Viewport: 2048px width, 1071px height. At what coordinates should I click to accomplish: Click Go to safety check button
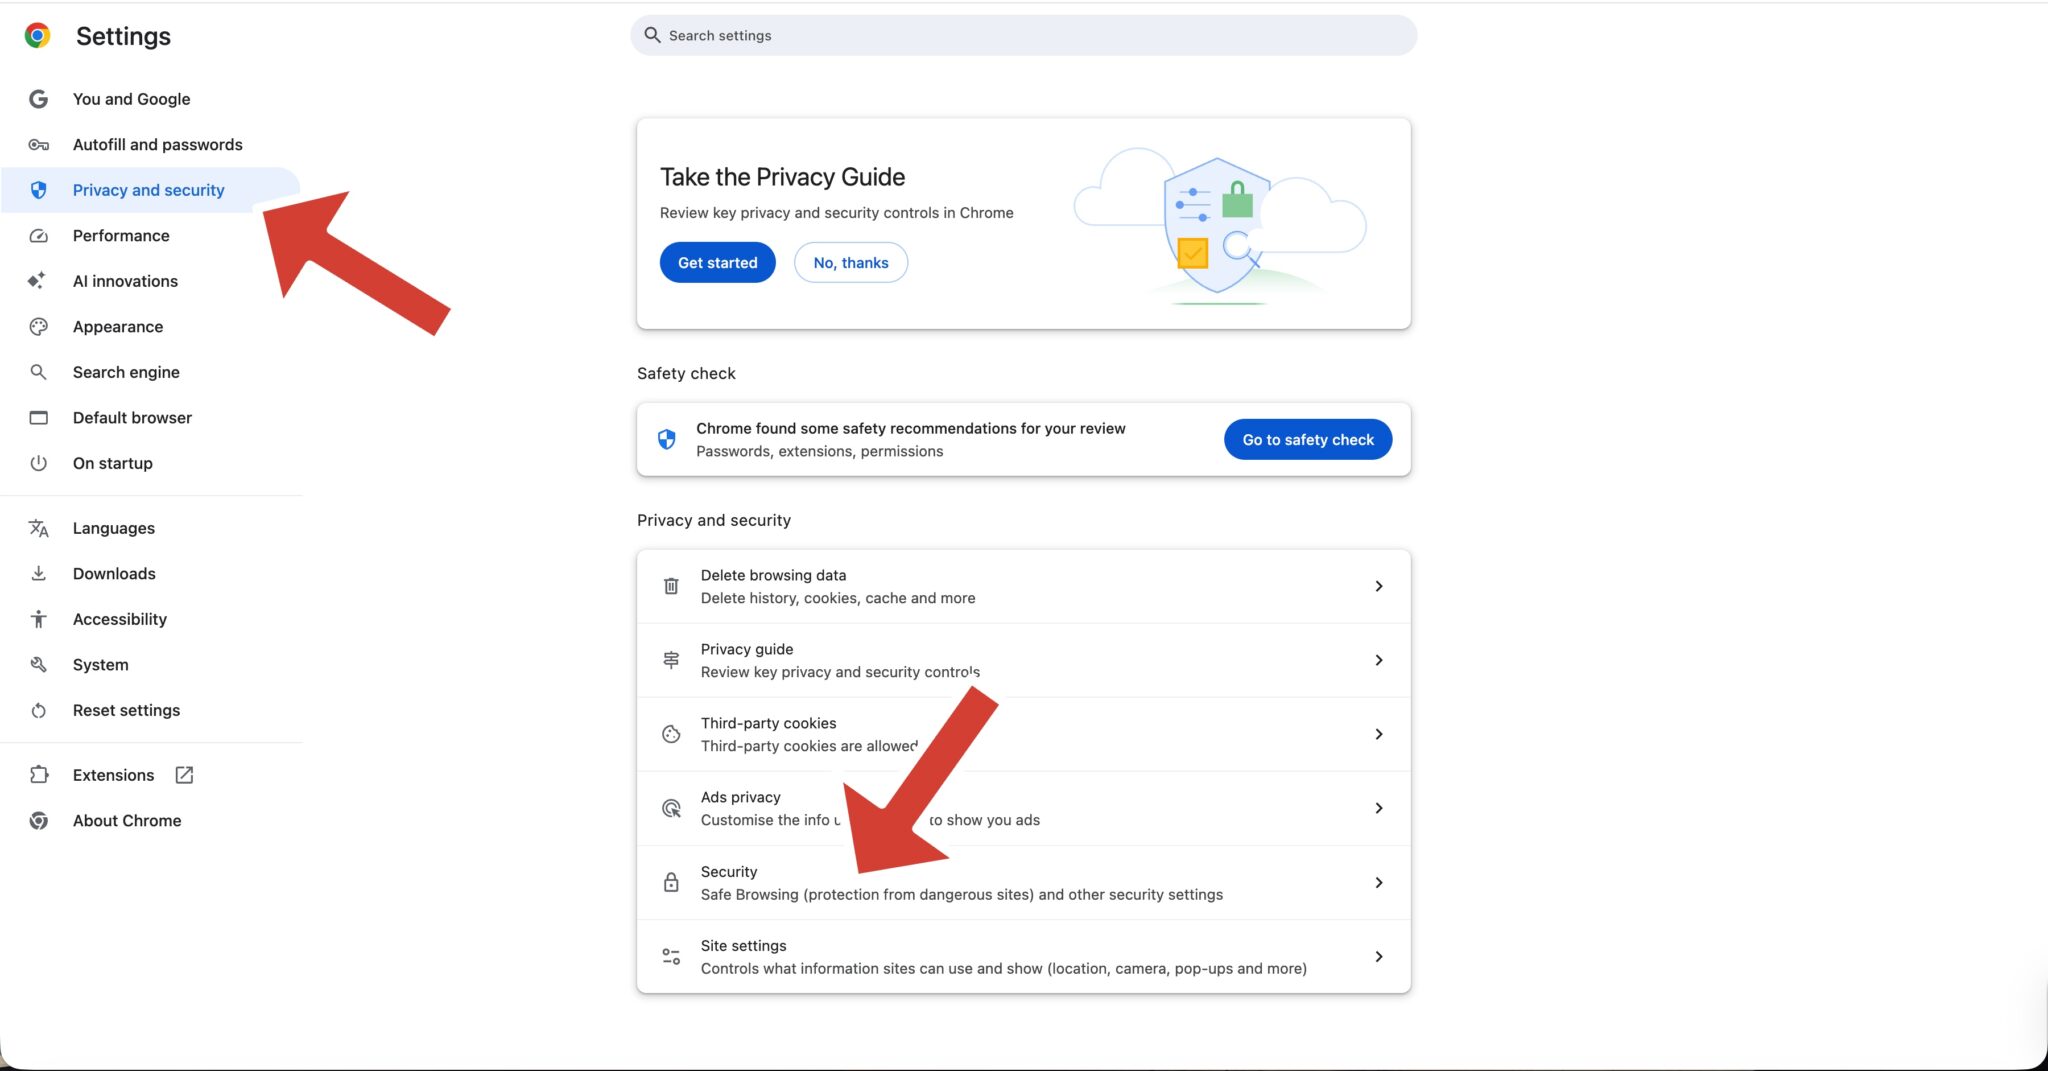[x=1308, y=439]
